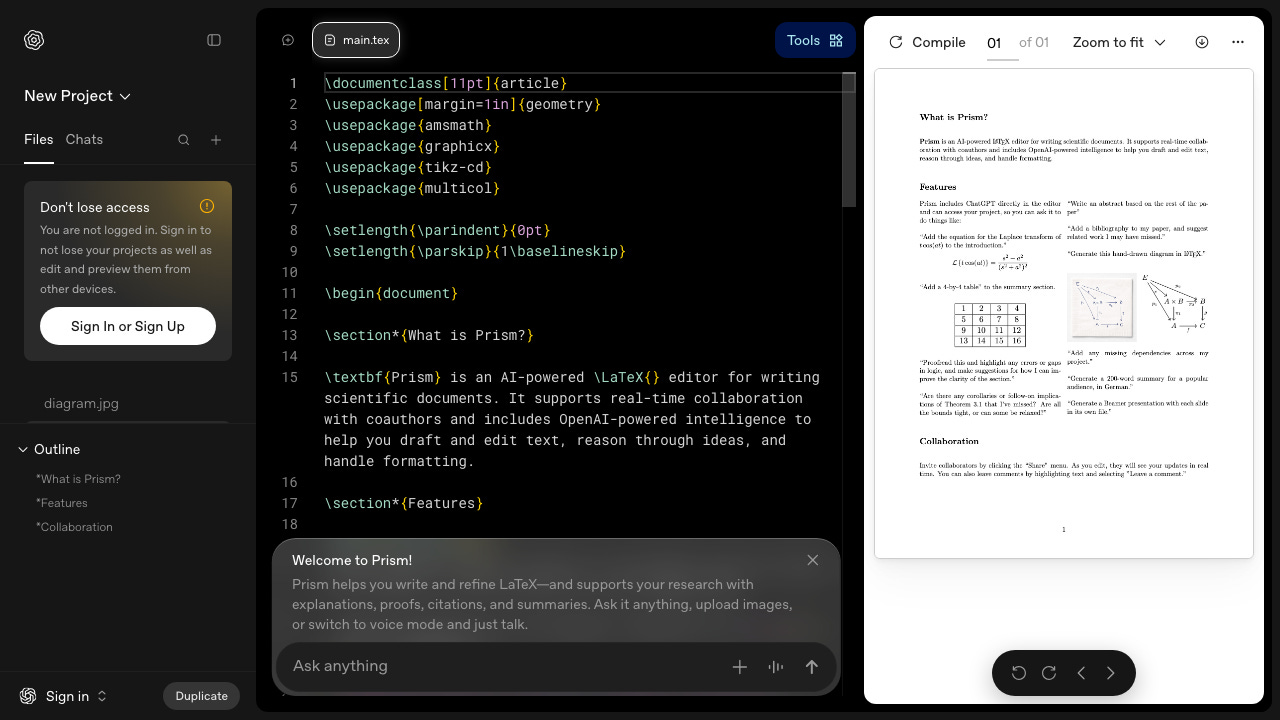The width and height of the screenshot is (1280, 720).
Task: Click Sign In or Sign Up button
Action: tap(128, 326)
